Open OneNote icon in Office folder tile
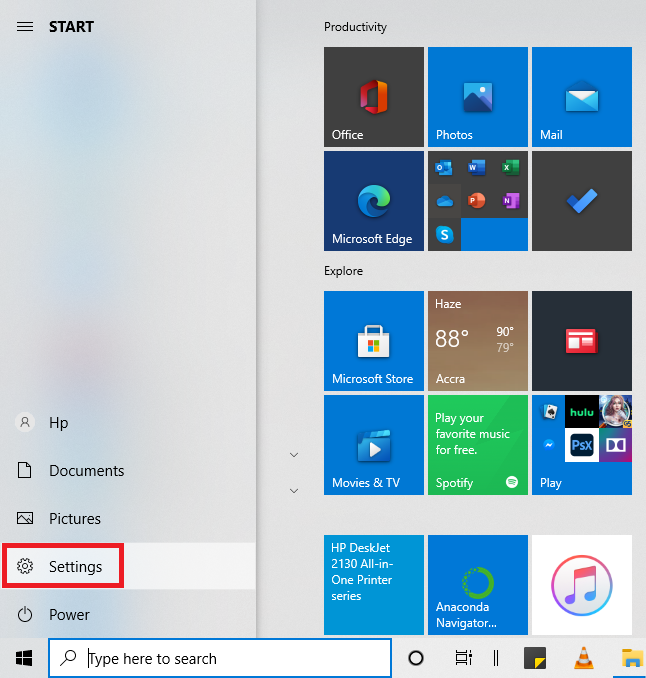Screen dimensions: 646x678 tap(511, 201)
